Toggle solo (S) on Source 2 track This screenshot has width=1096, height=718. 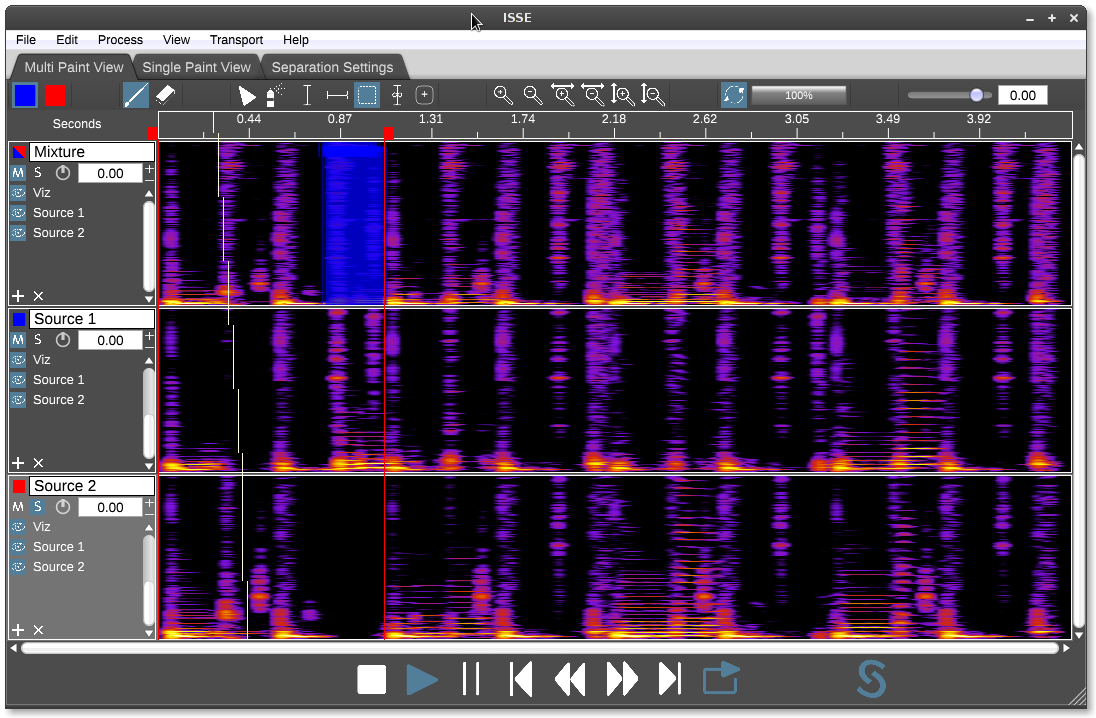[x=38, y=507]
